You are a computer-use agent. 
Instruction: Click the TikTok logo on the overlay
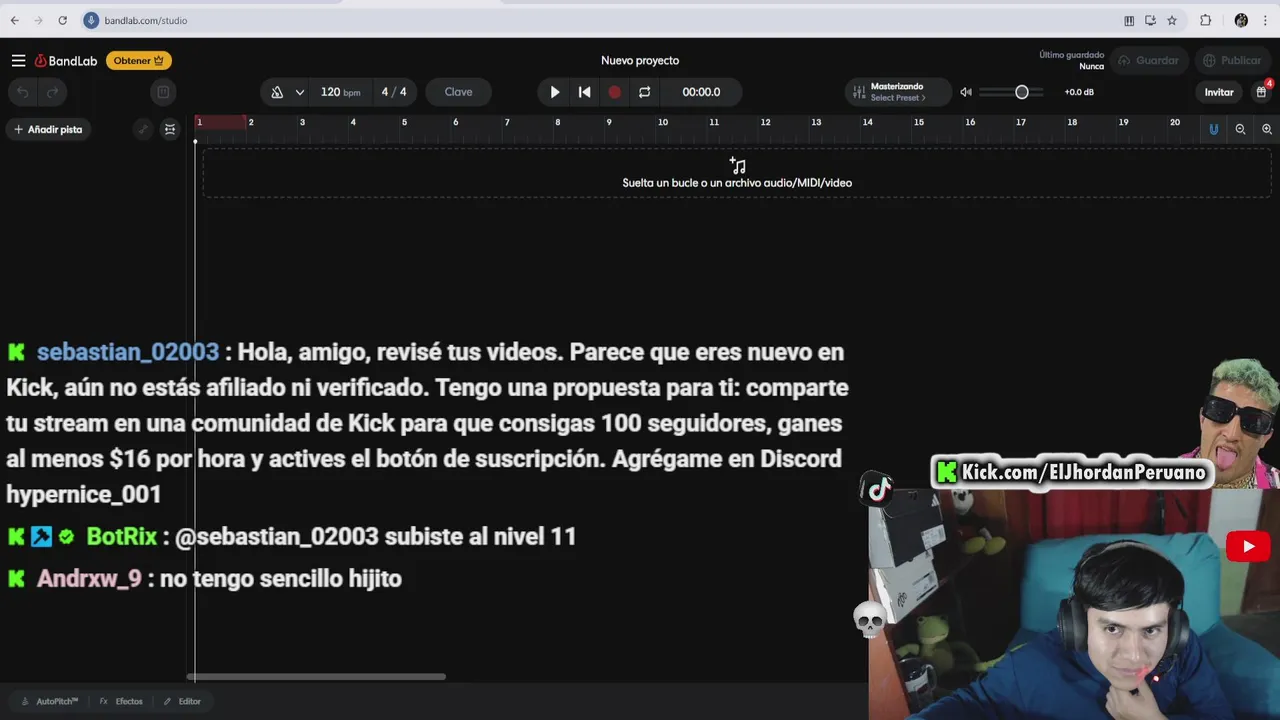[878, 489]
